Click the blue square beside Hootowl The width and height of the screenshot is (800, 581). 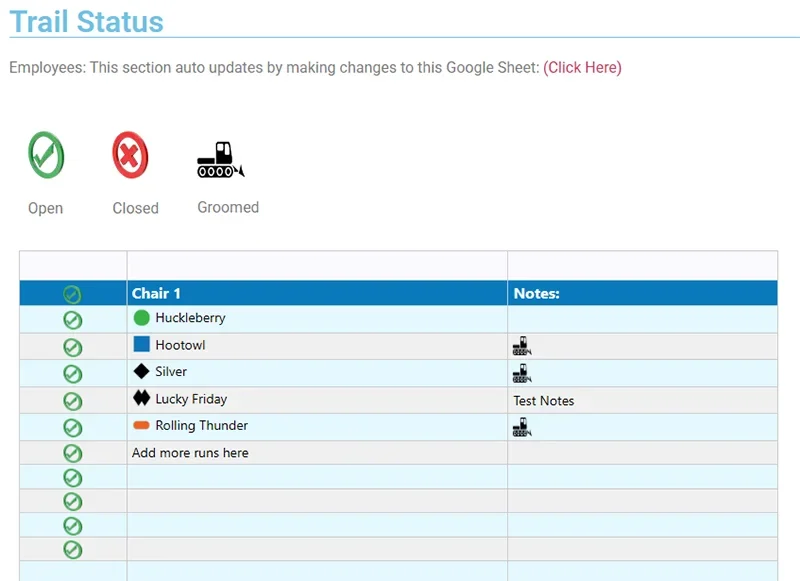[141, 345]
